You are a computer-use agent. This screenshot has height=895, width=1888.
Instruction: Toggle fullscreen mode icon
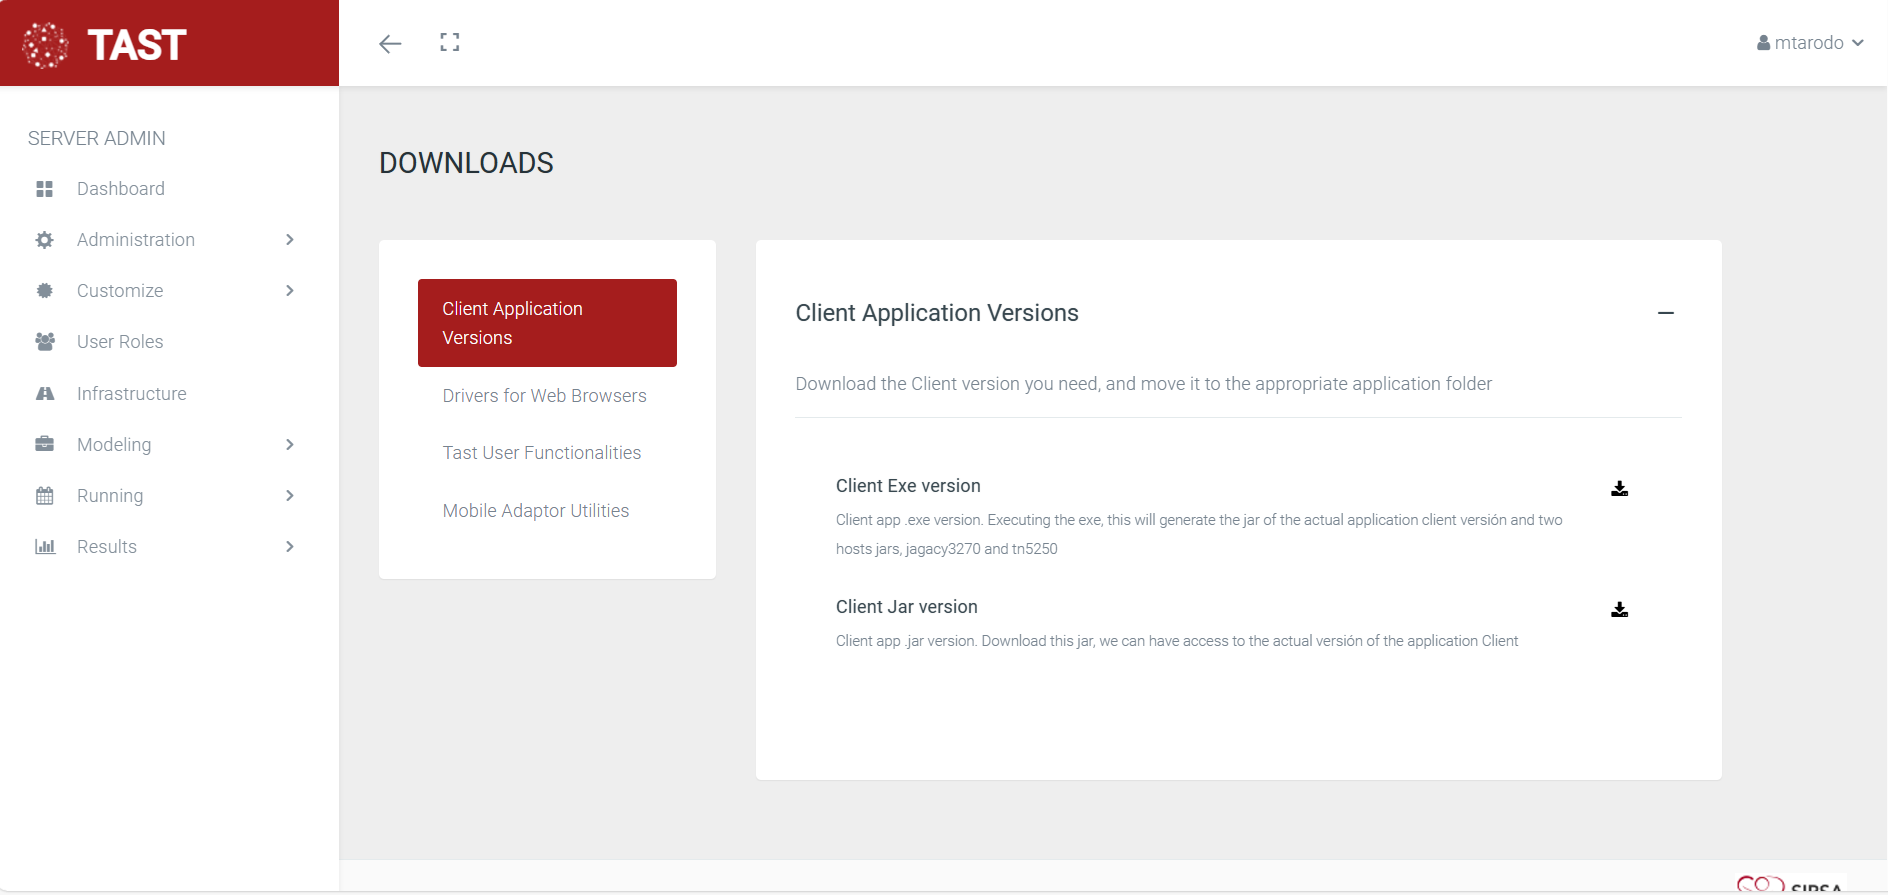point(450,42)
